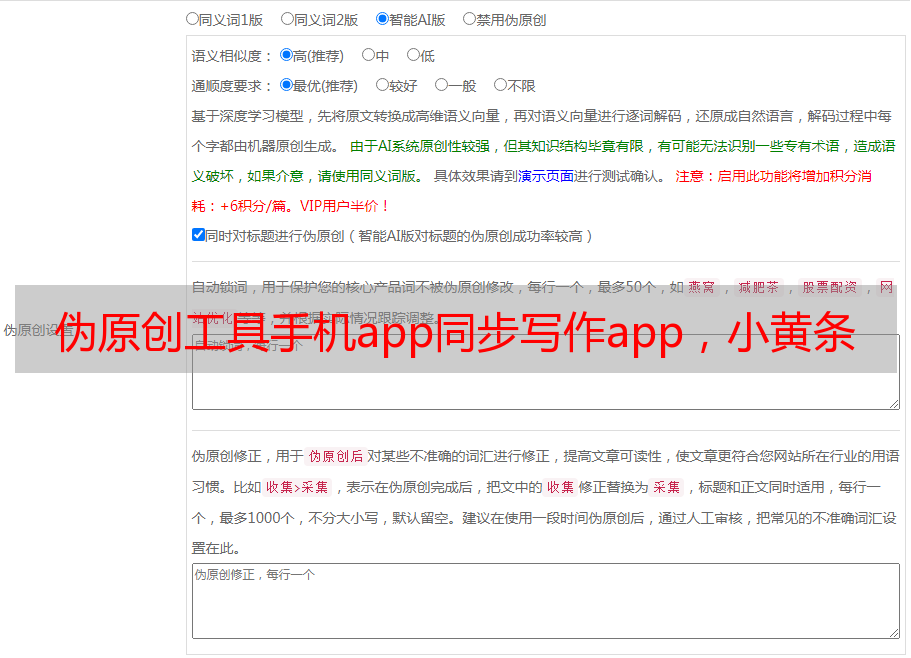Open the 演示页面 link
This screenshot has height=658, width=911.
(545, 176)
